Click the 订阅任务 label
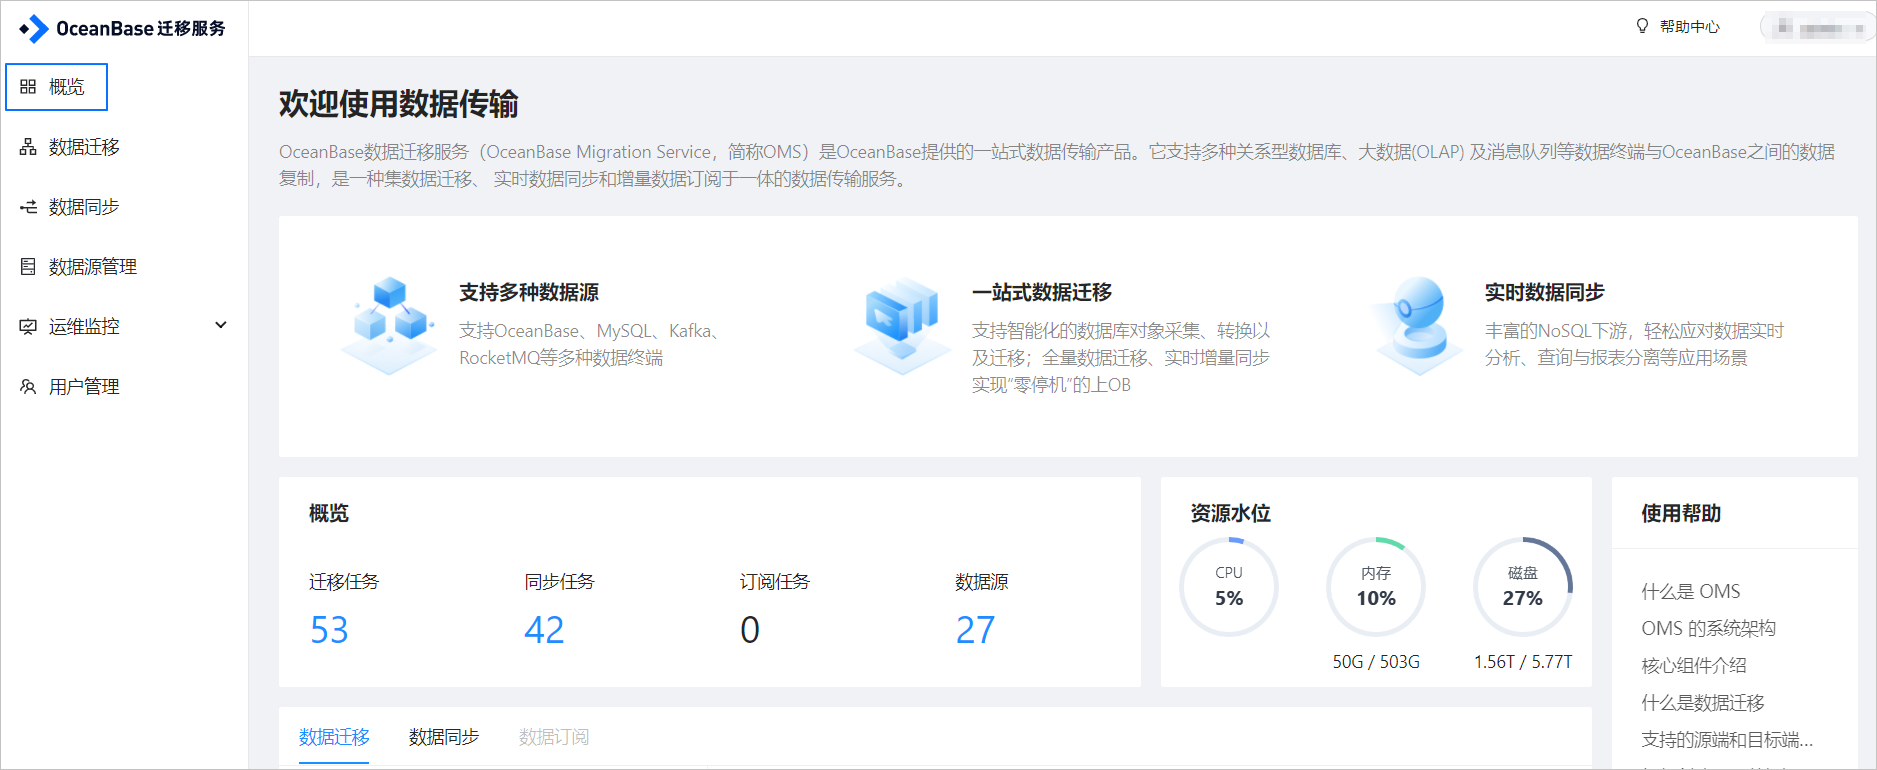The height and width of the screenshot is (770, 1877). [x=775, y=582]
